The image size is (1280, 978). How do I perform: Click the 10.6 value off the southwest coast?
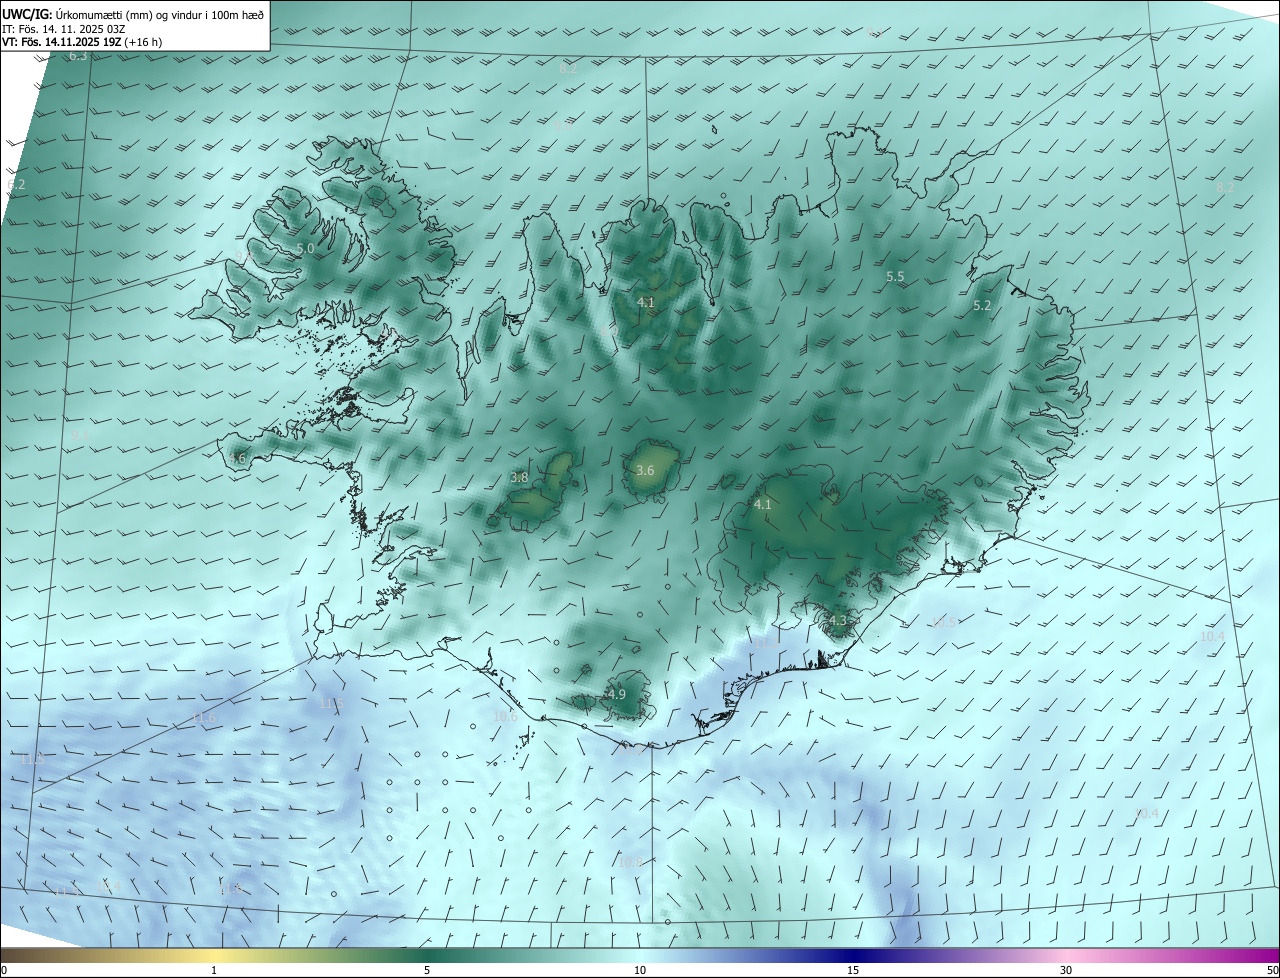coord(506,716)
